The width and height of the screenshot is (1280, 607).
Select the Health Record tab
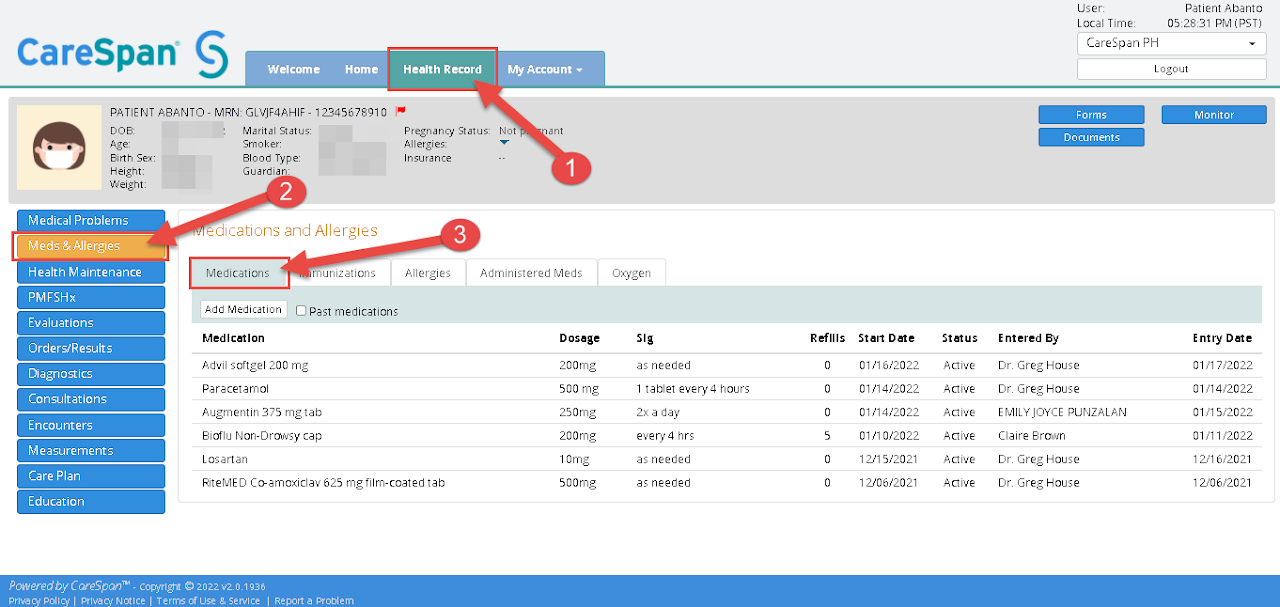(x=442, y=69)
